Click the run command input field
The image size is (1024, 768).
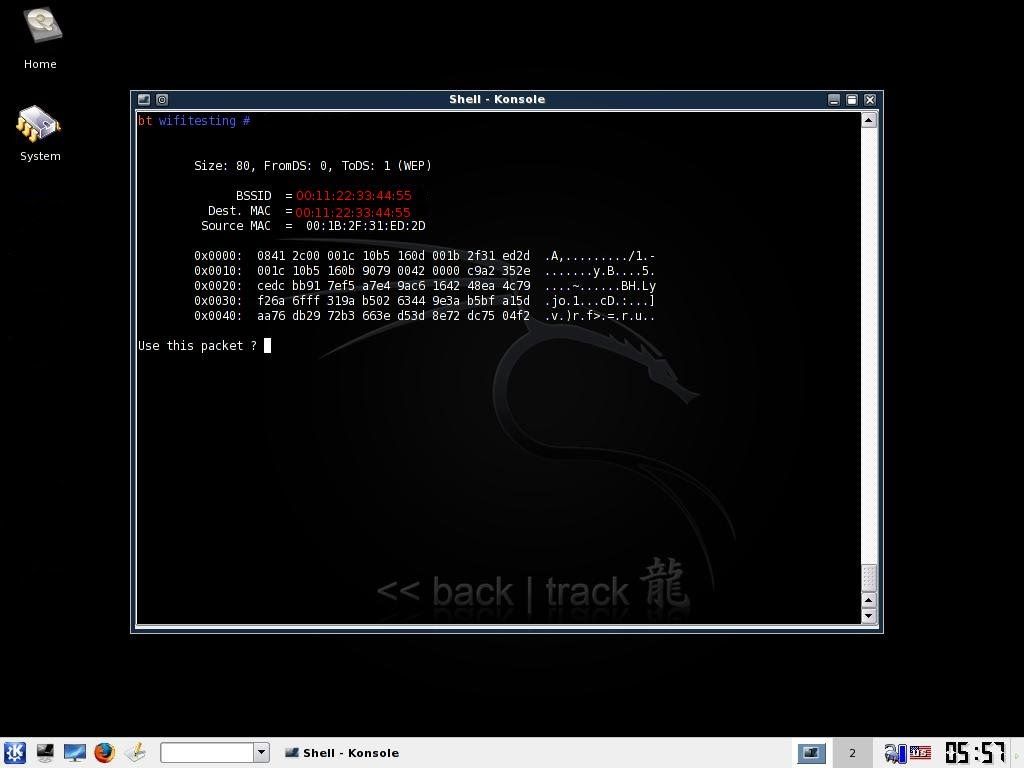point(207,752)
